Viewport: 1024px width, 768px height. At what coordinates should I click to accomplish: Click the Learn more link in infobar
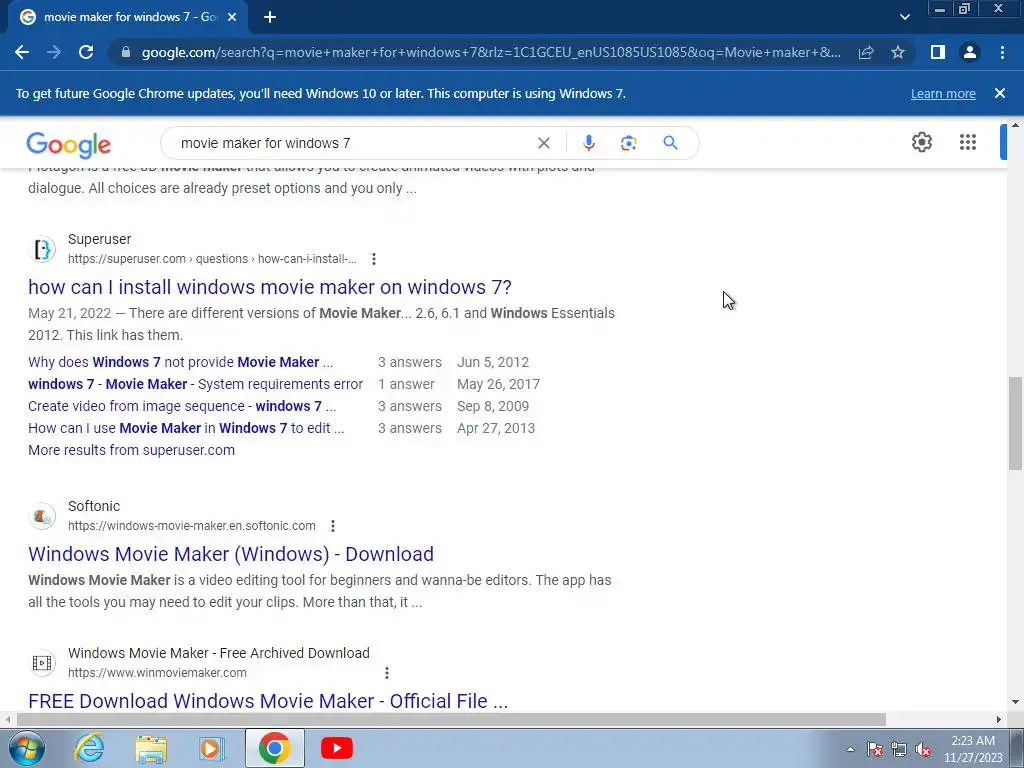pos(943,93)
